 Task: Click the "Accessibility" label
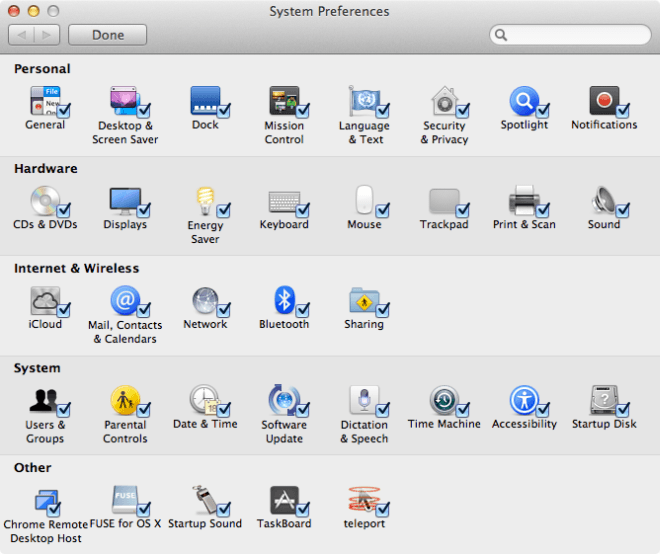click(x=524, y=424)
